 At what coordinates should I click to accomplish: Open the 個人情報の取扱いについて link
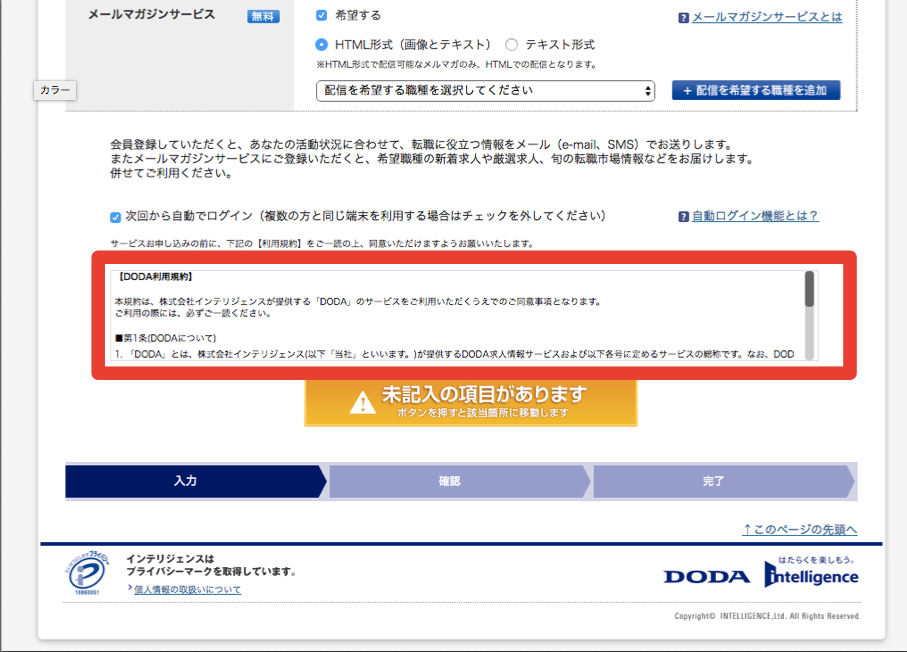pyautogui.click(x=189, y=589)
